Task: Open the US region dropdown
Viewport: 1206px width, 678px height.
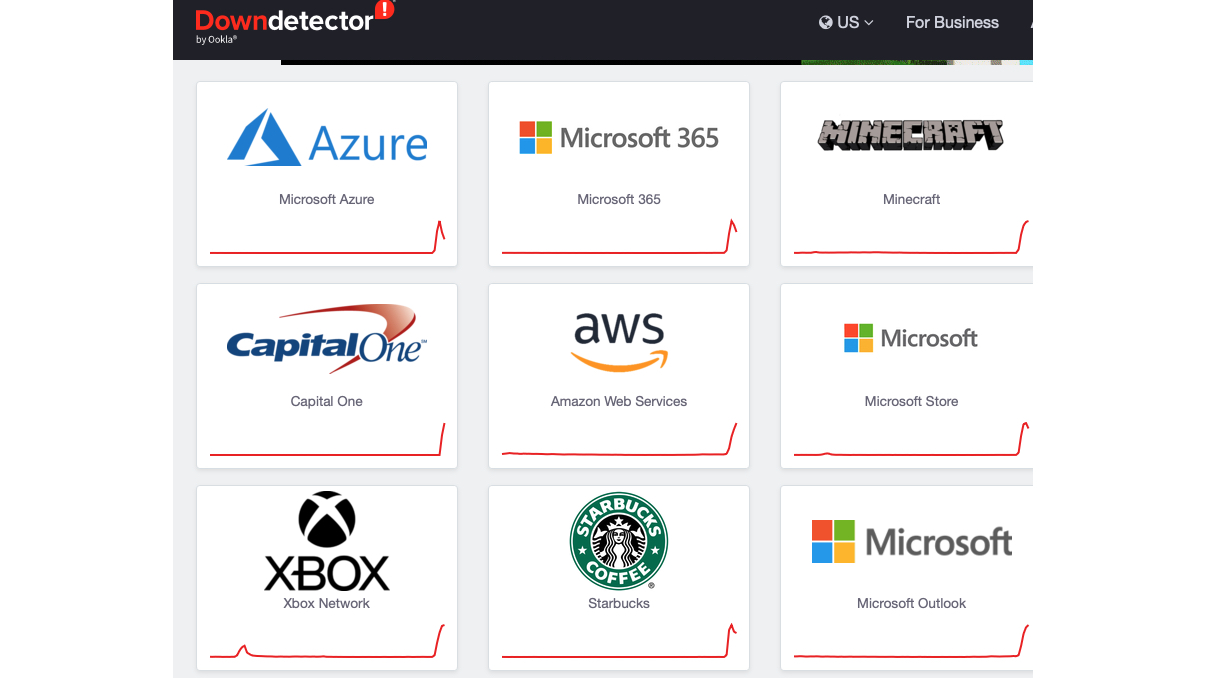Action: [846, 22]
